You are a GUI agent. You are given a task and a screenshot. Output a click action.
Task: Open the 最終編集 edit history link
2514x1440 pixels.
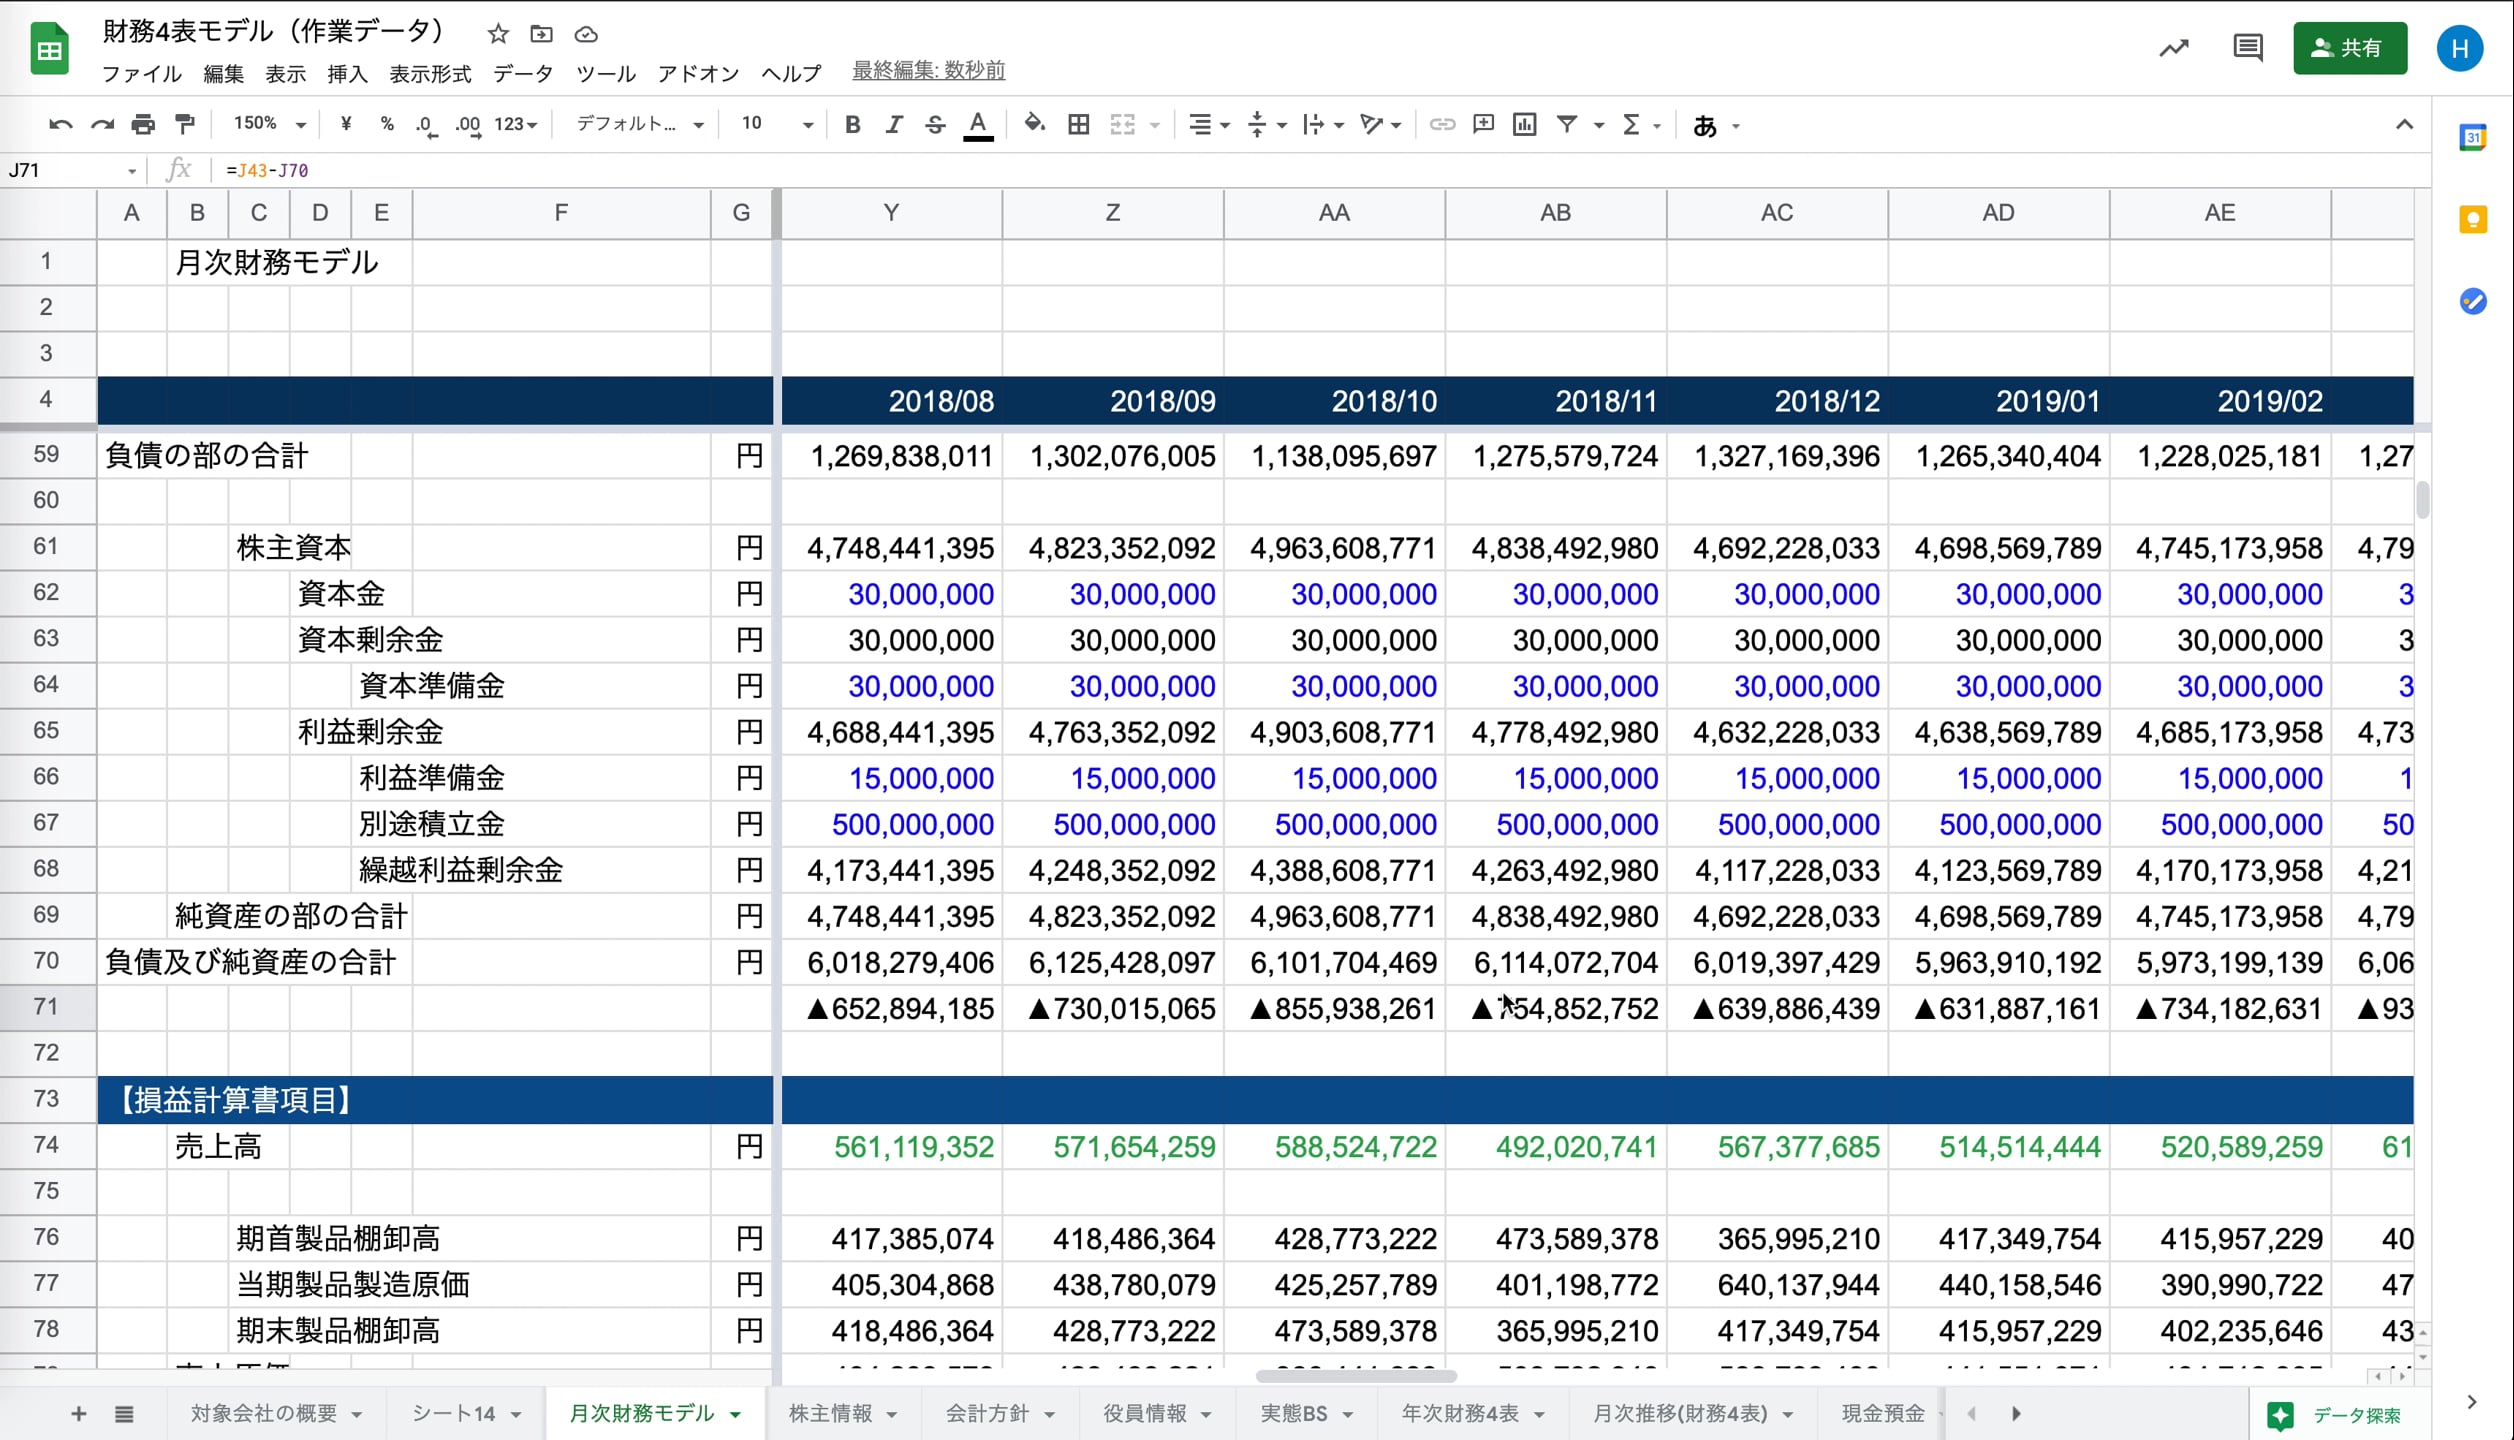coord(927,70)
